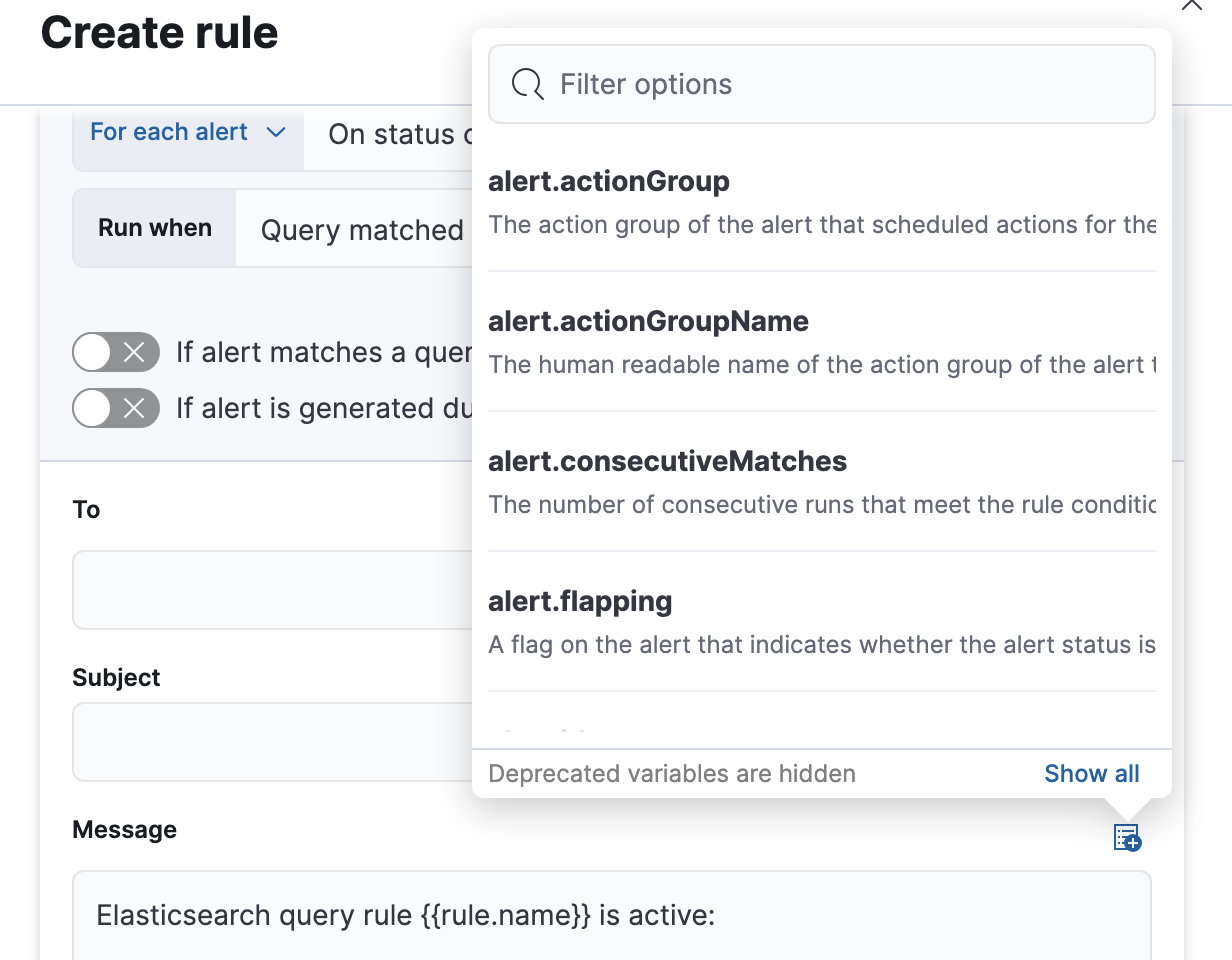
Task: Select the 'Run when' menu segment
Action: click(x=154, y=228)
